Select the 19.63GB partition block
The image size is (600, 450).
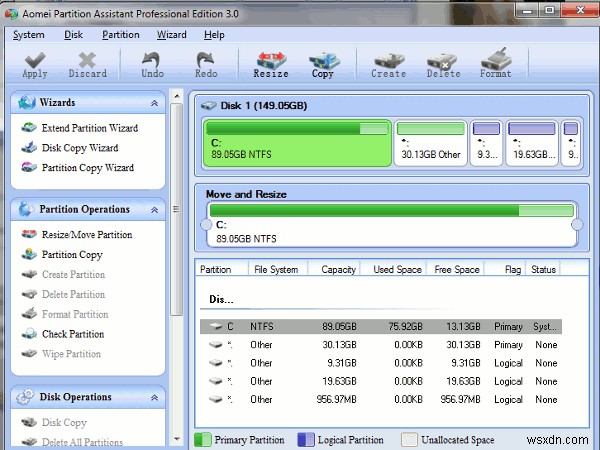click(532, 143)
